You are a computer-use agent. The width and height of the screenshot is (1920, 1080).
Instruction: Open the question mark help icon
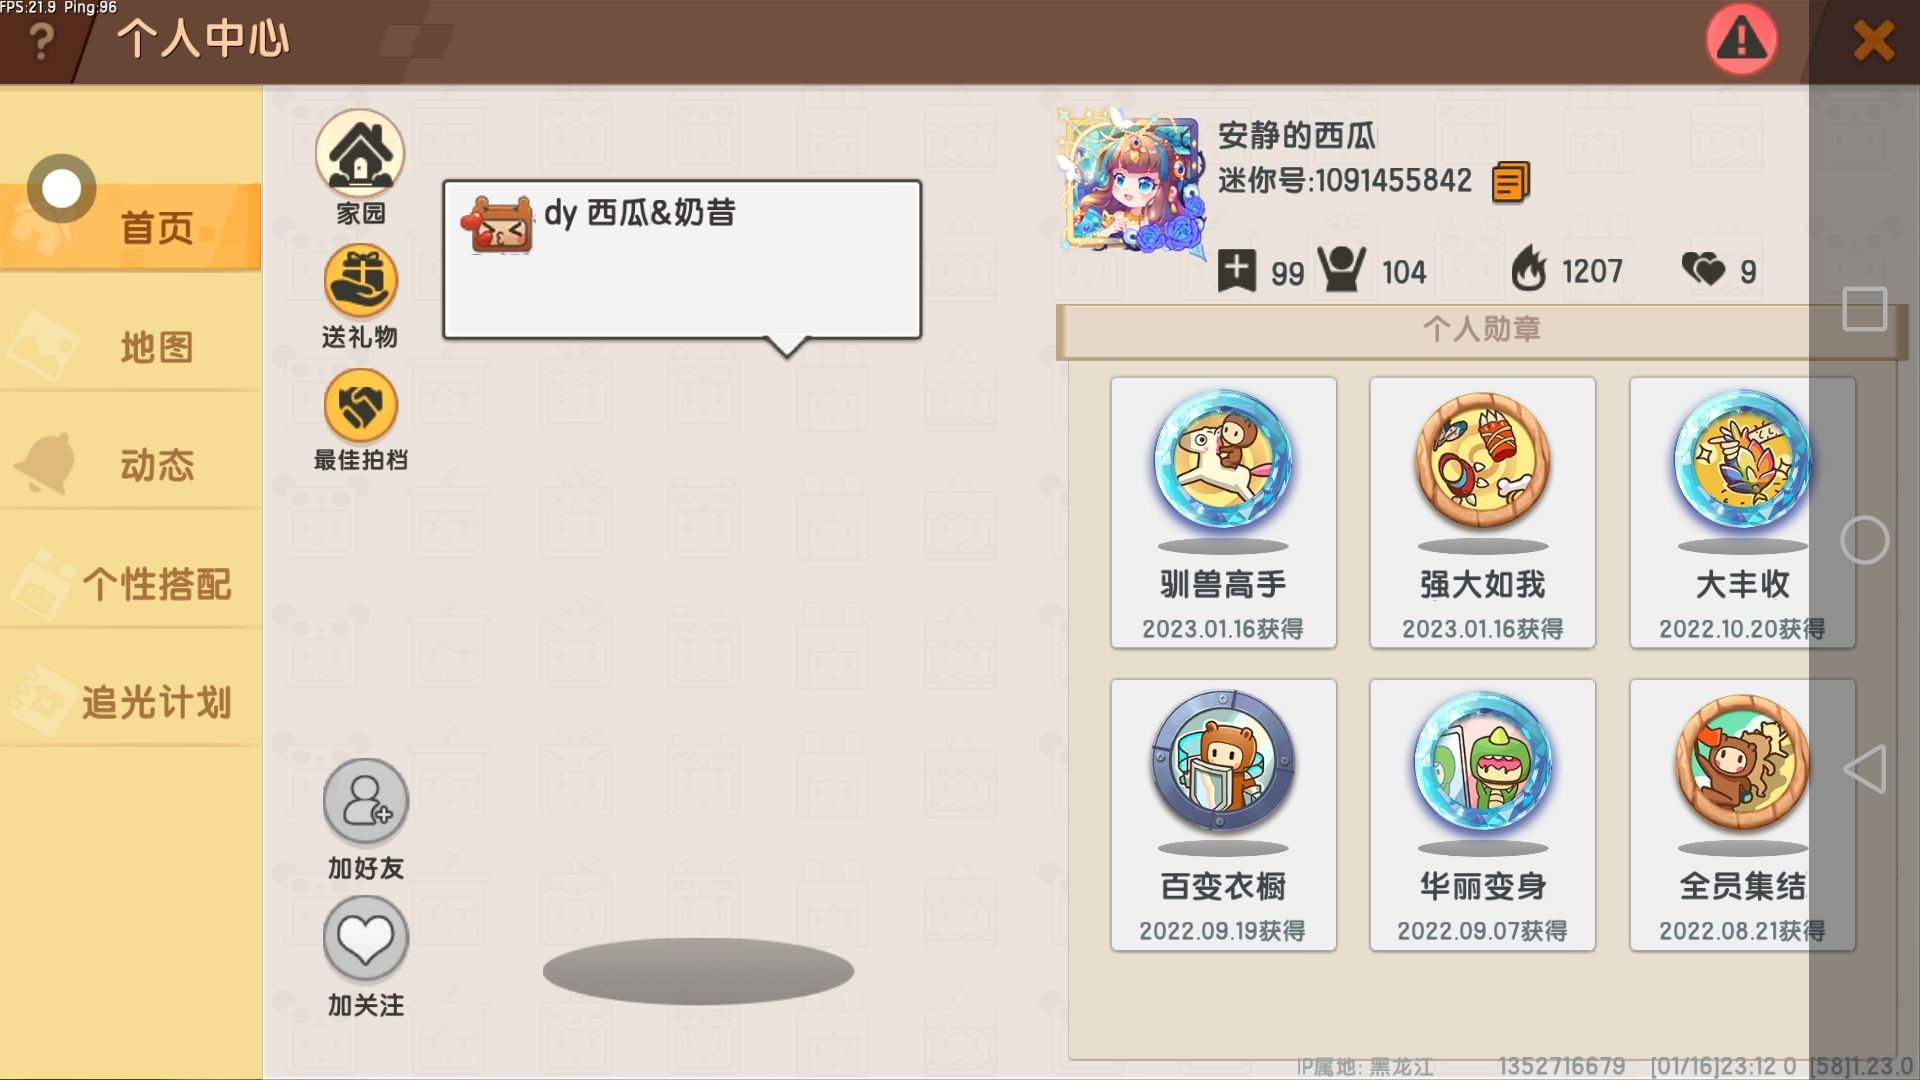point(41,42)
